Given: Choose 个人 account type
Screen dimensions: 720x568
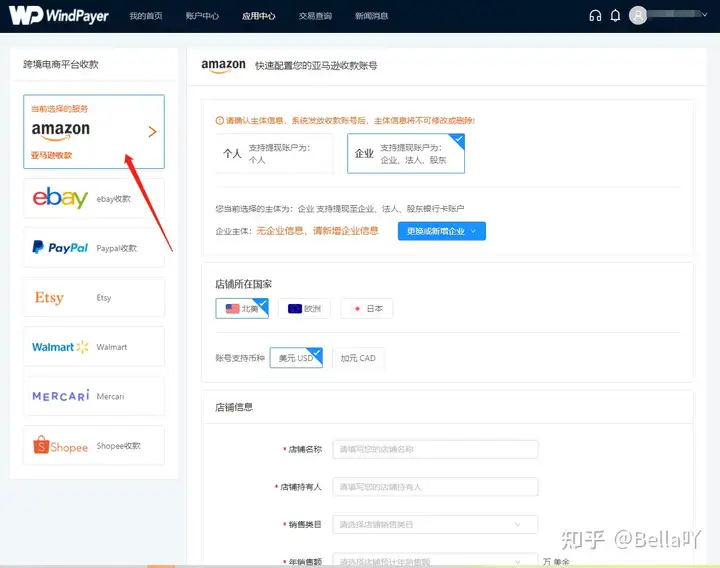Looking at the screenshot, I should point(274,153).
